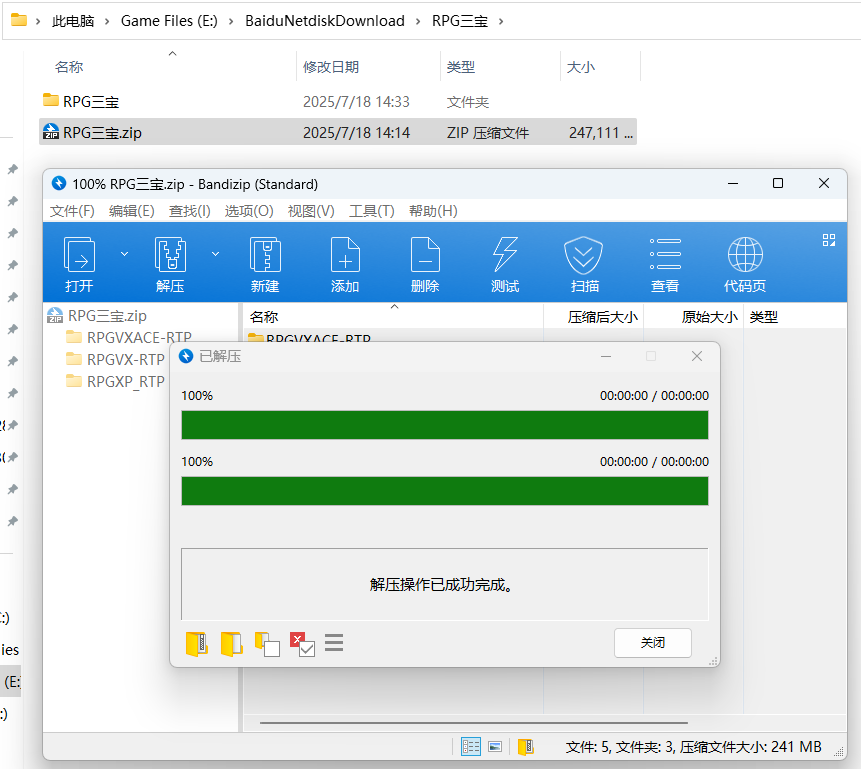861x769 pixels.
Task: Click the red X checkmark icon in the dialog
Action: (302, 644)
